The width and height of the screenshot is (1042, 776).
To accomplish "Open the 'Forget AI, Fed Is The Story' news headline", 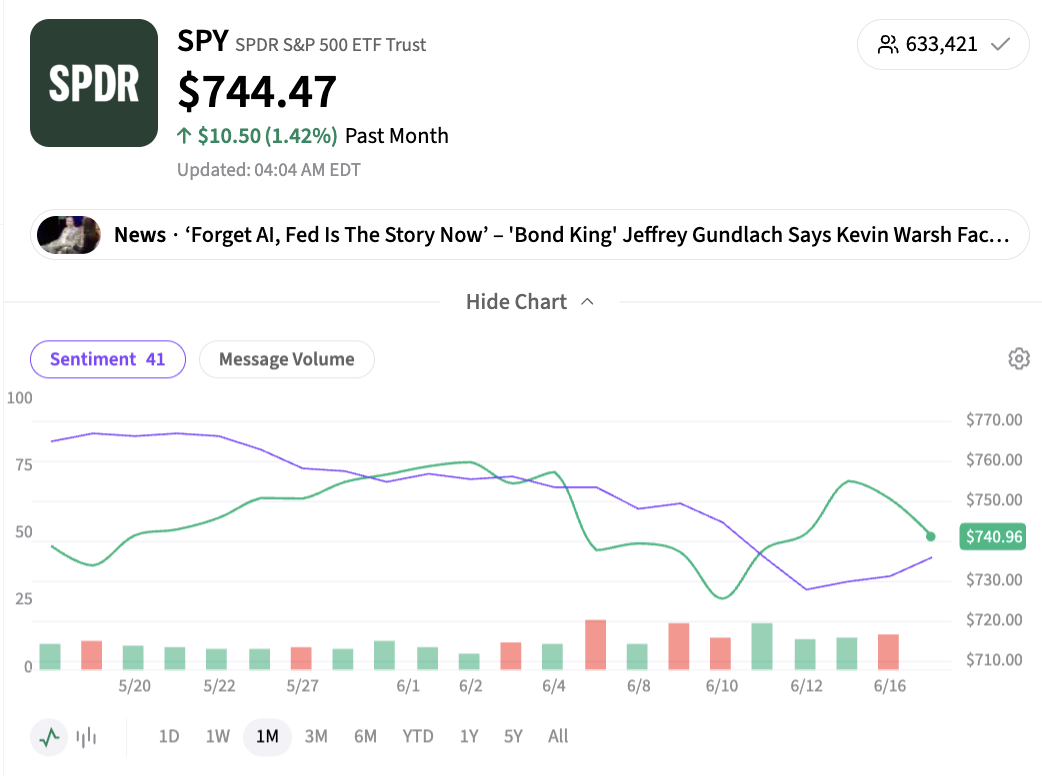I will click(562, 235).
